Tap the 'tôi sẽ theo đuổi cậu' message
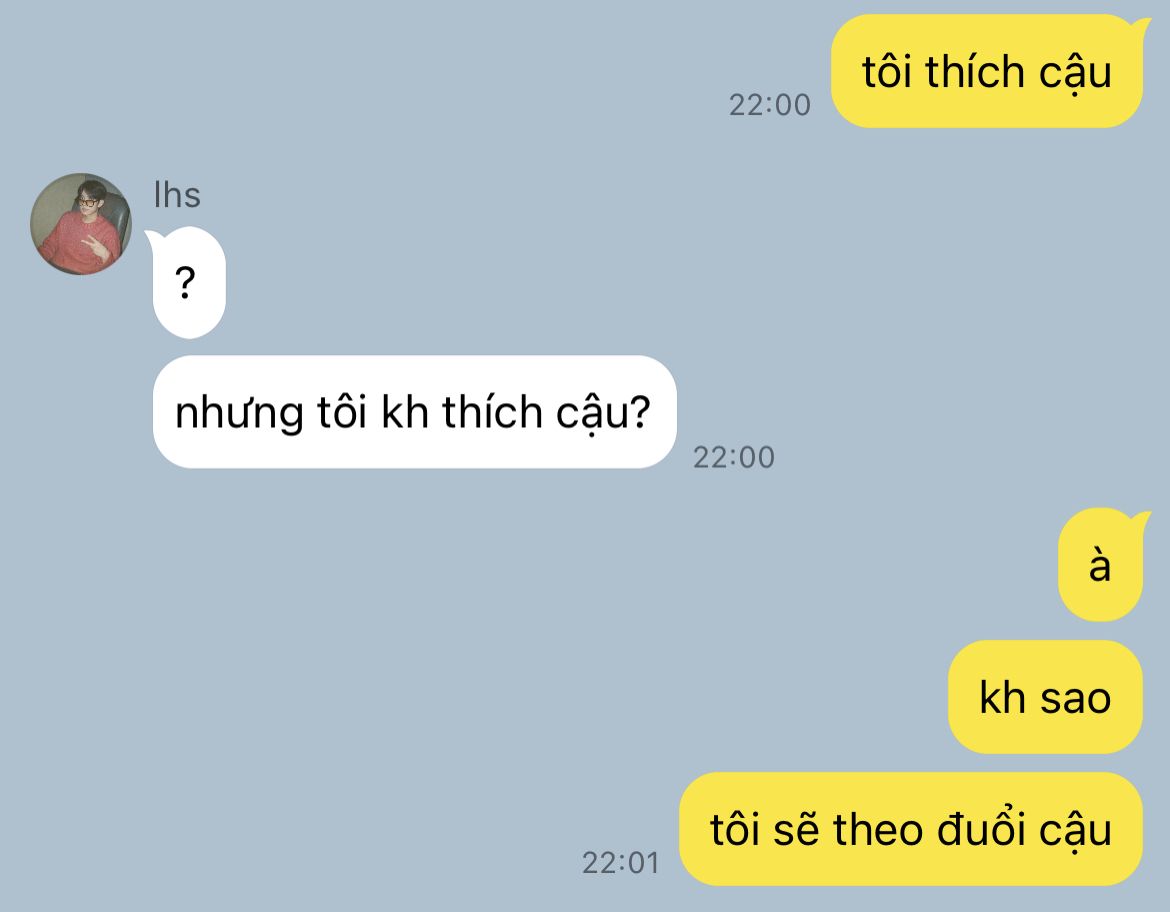The image size is (1170, 912). coord(911,829)
